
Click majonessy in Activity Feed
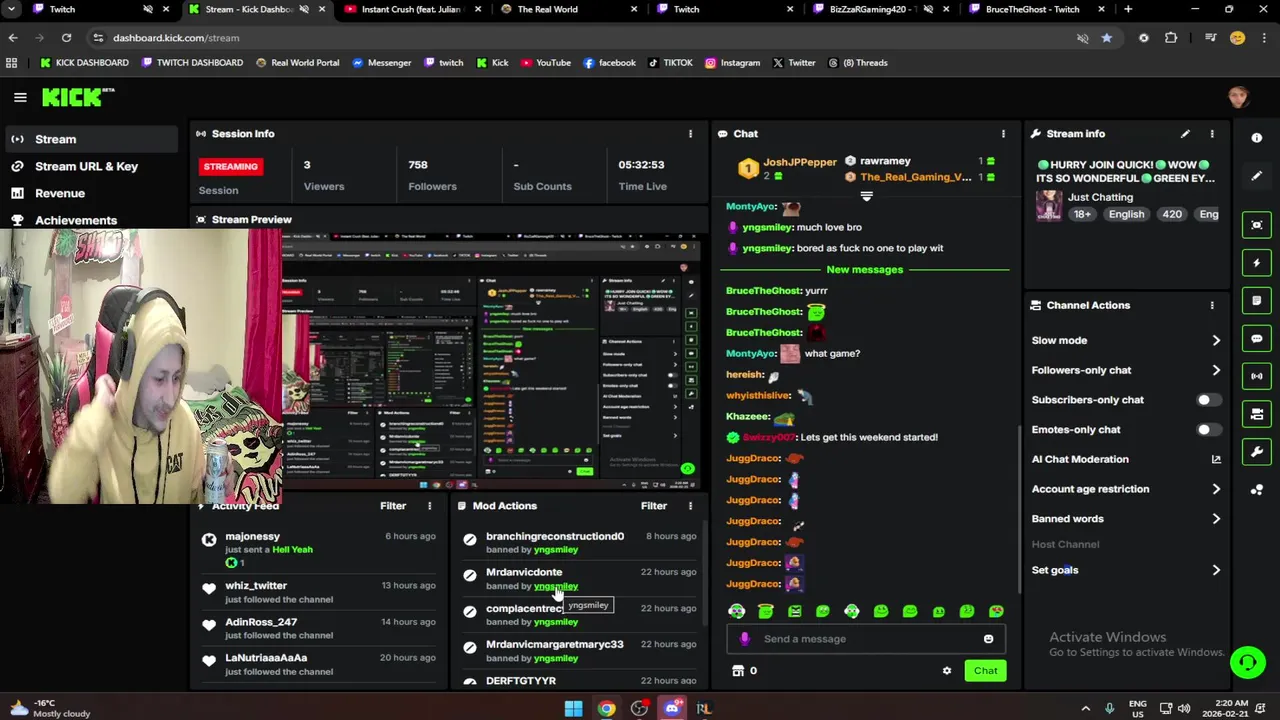252,537
